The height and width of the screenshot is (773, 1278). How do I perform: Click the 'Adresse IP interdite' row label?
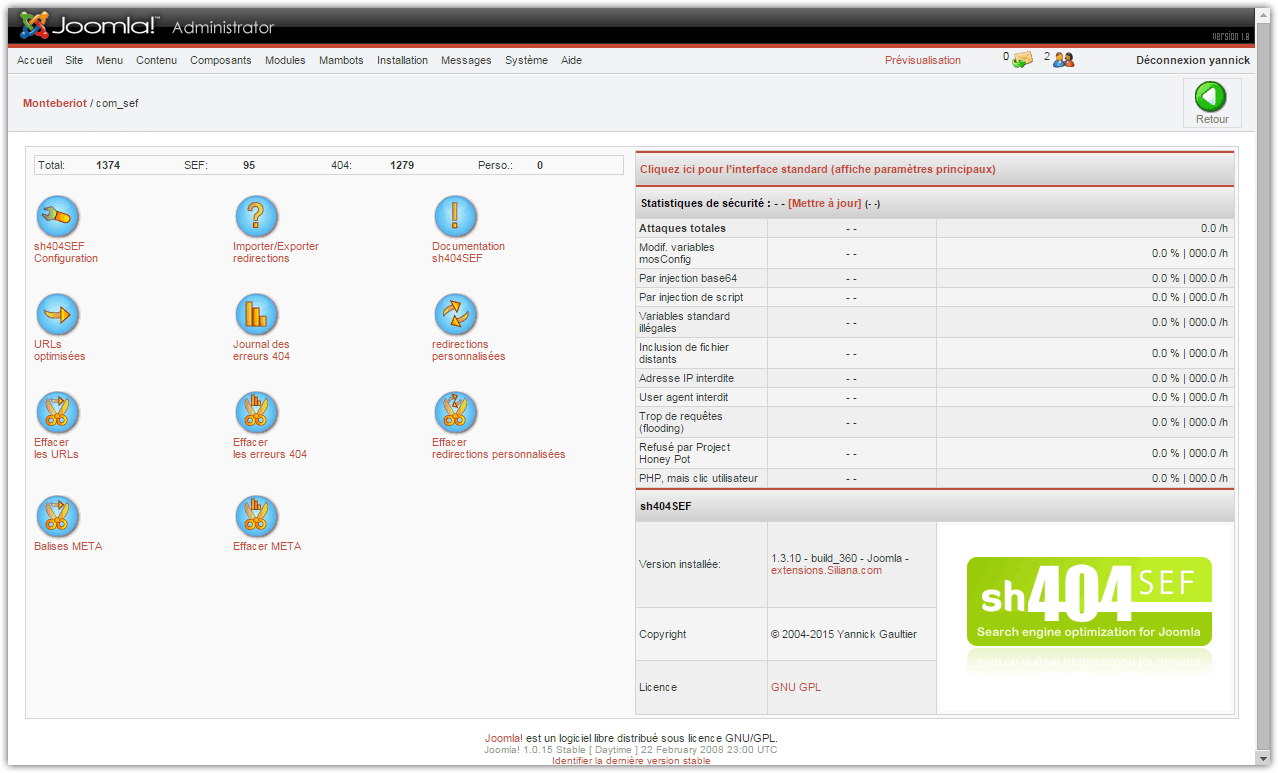click(x=686, y=378)
